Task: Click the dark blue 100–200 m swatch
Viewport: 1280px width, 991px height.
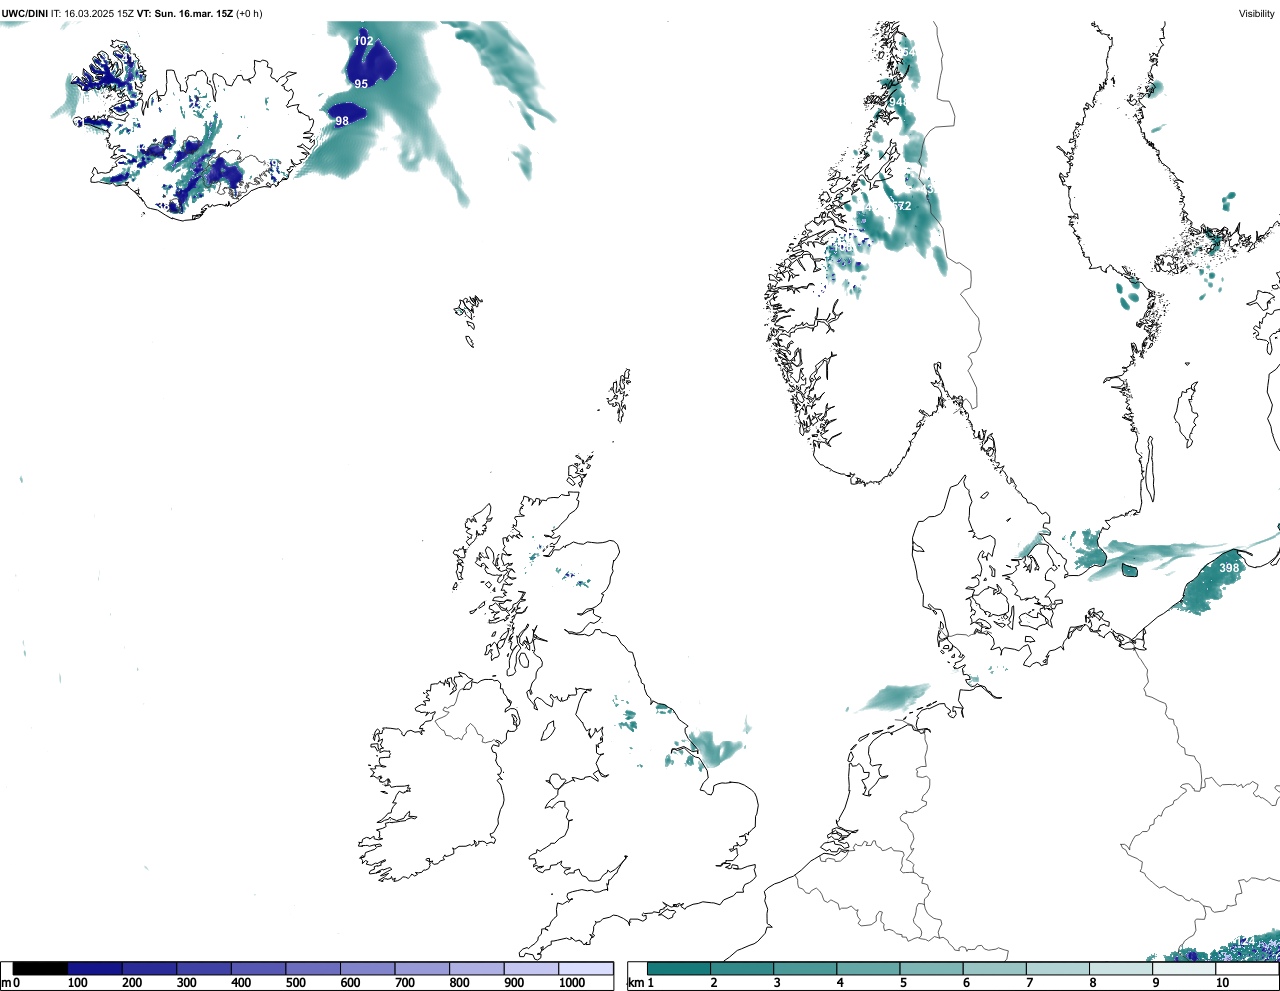Action: coord(95,968)
